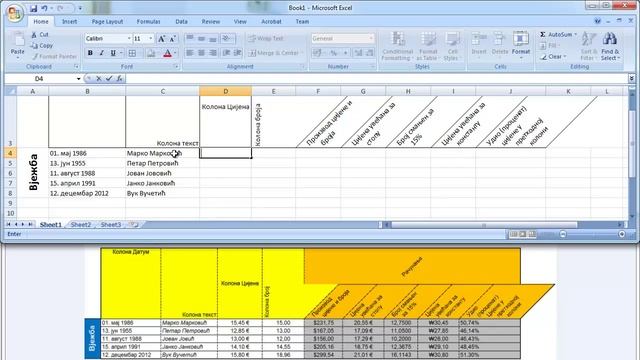This screenshot has height=360, width=640.
Task: Click Merge & Center
Action: pyautogui.click(x=273, y=53)
